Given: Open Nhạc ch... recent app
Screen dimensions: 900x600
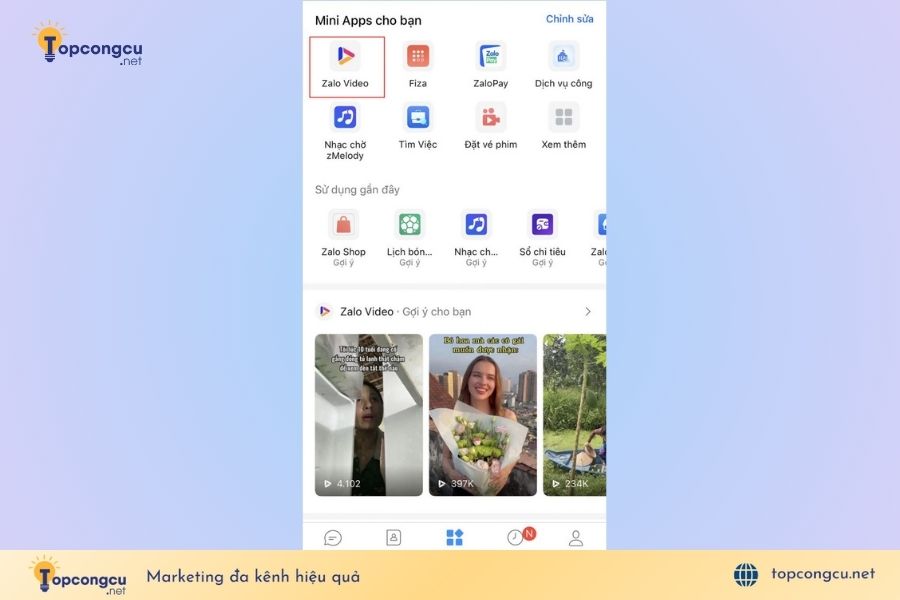Looking at the screenshot, I should 476,238.
